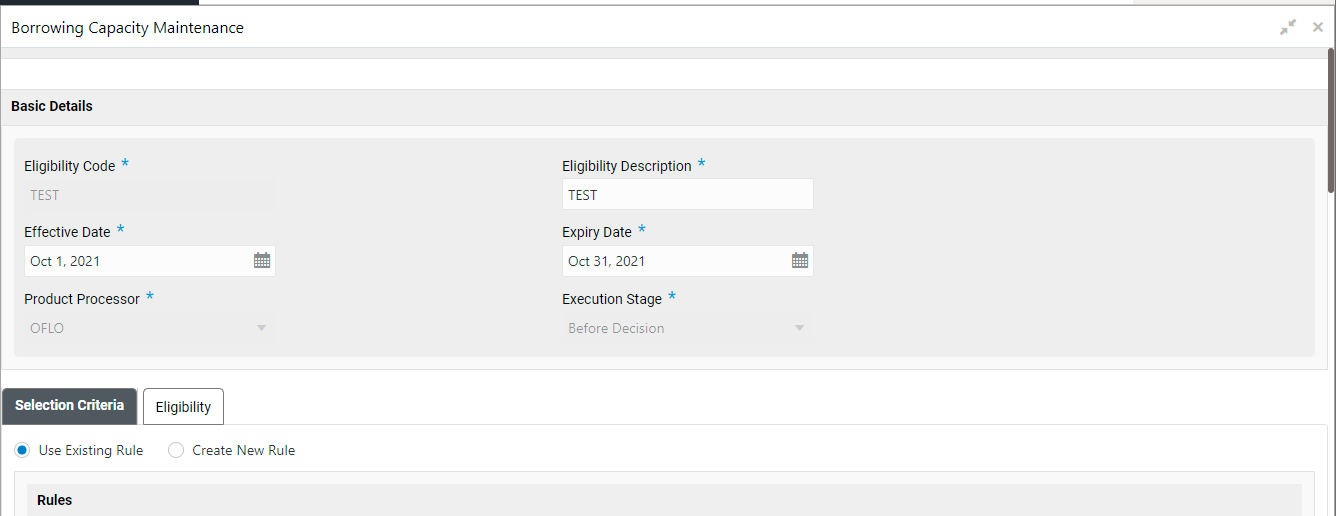Viewport: 1336px width, 516px height.
Task: Open the Expiry Date calendar picker
Action: (x=800, y=261)
